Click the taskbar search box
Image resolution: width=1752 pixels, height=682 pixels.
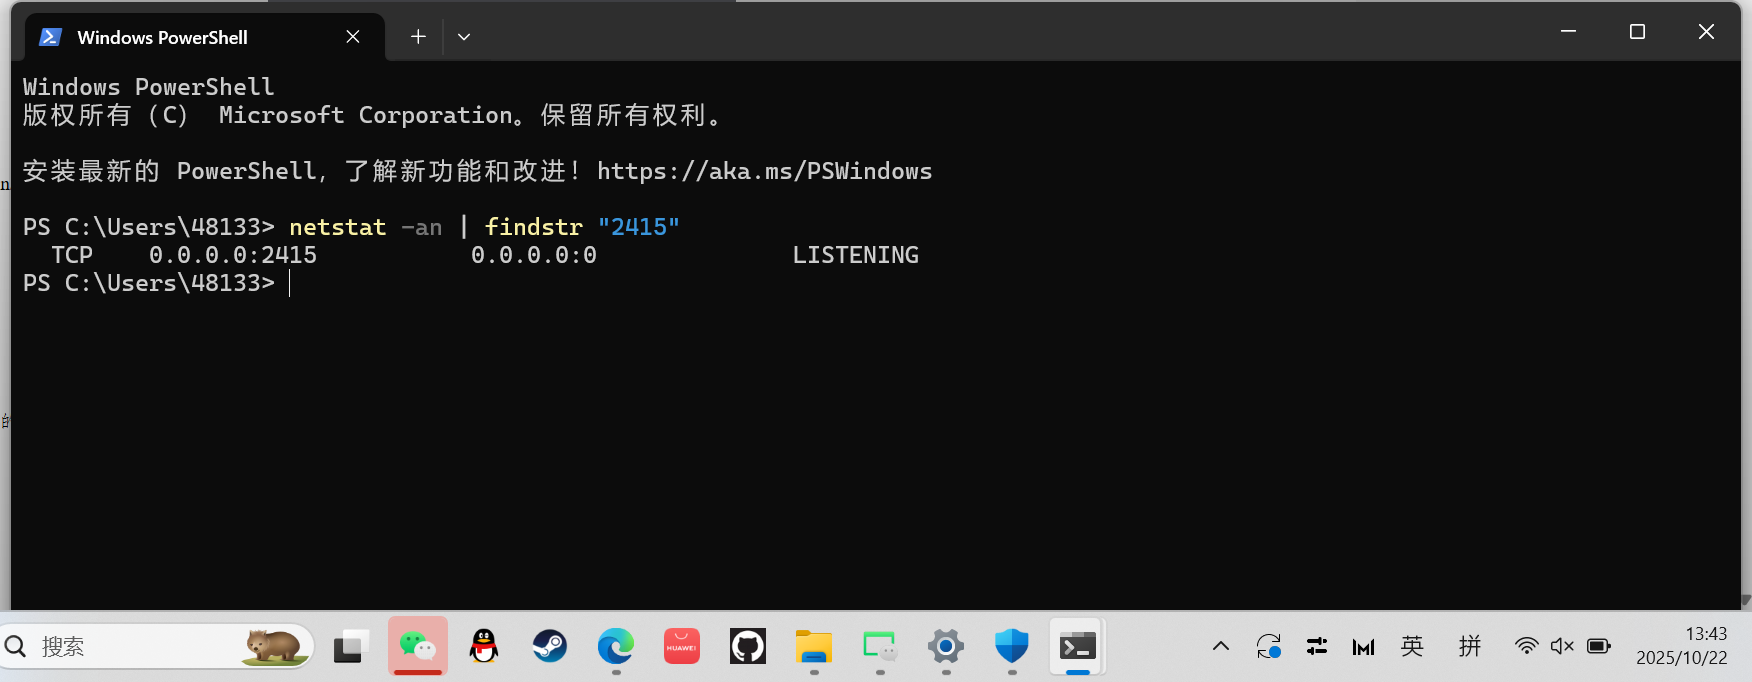coord(157,647)
